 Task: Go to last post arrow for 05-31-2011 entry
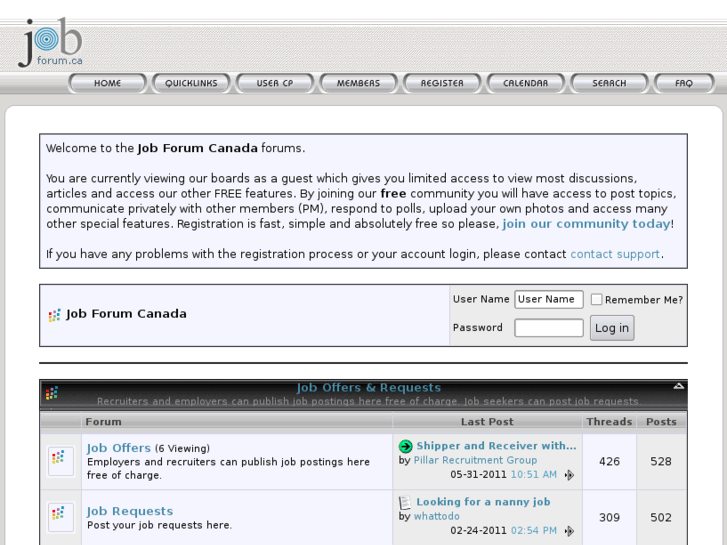tap(569, 475)
